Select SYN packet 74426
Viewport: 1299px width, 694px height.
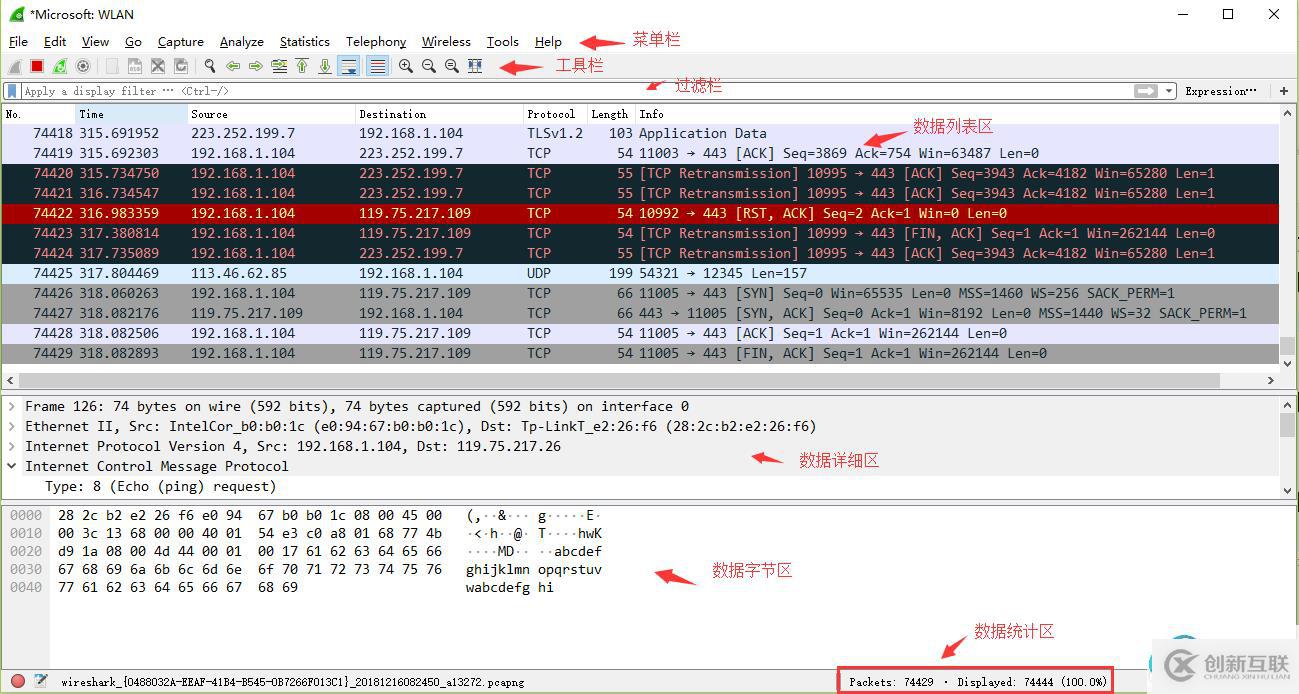[640, 293]
